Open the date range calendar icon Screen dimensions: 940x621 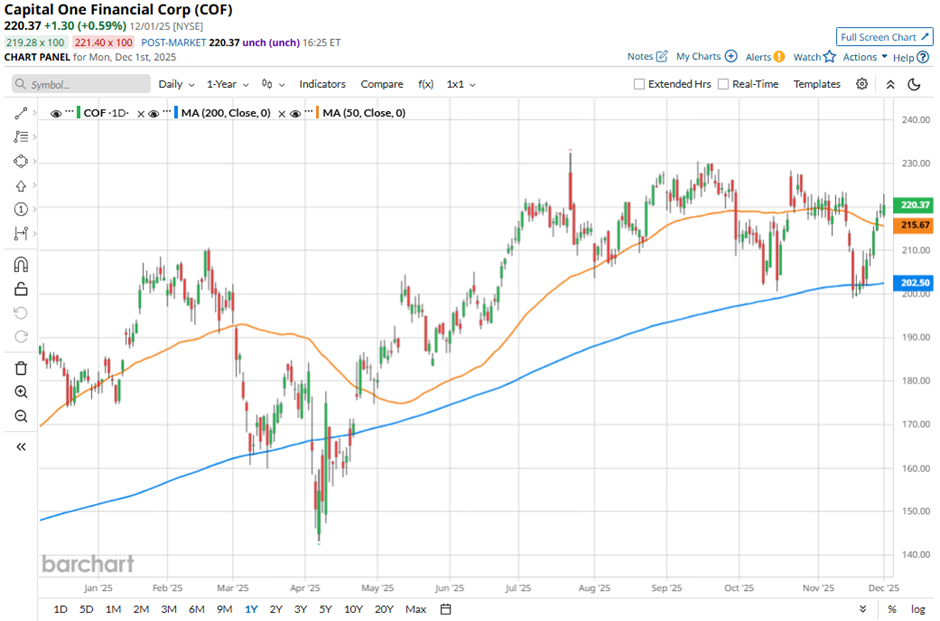(446, 609)
